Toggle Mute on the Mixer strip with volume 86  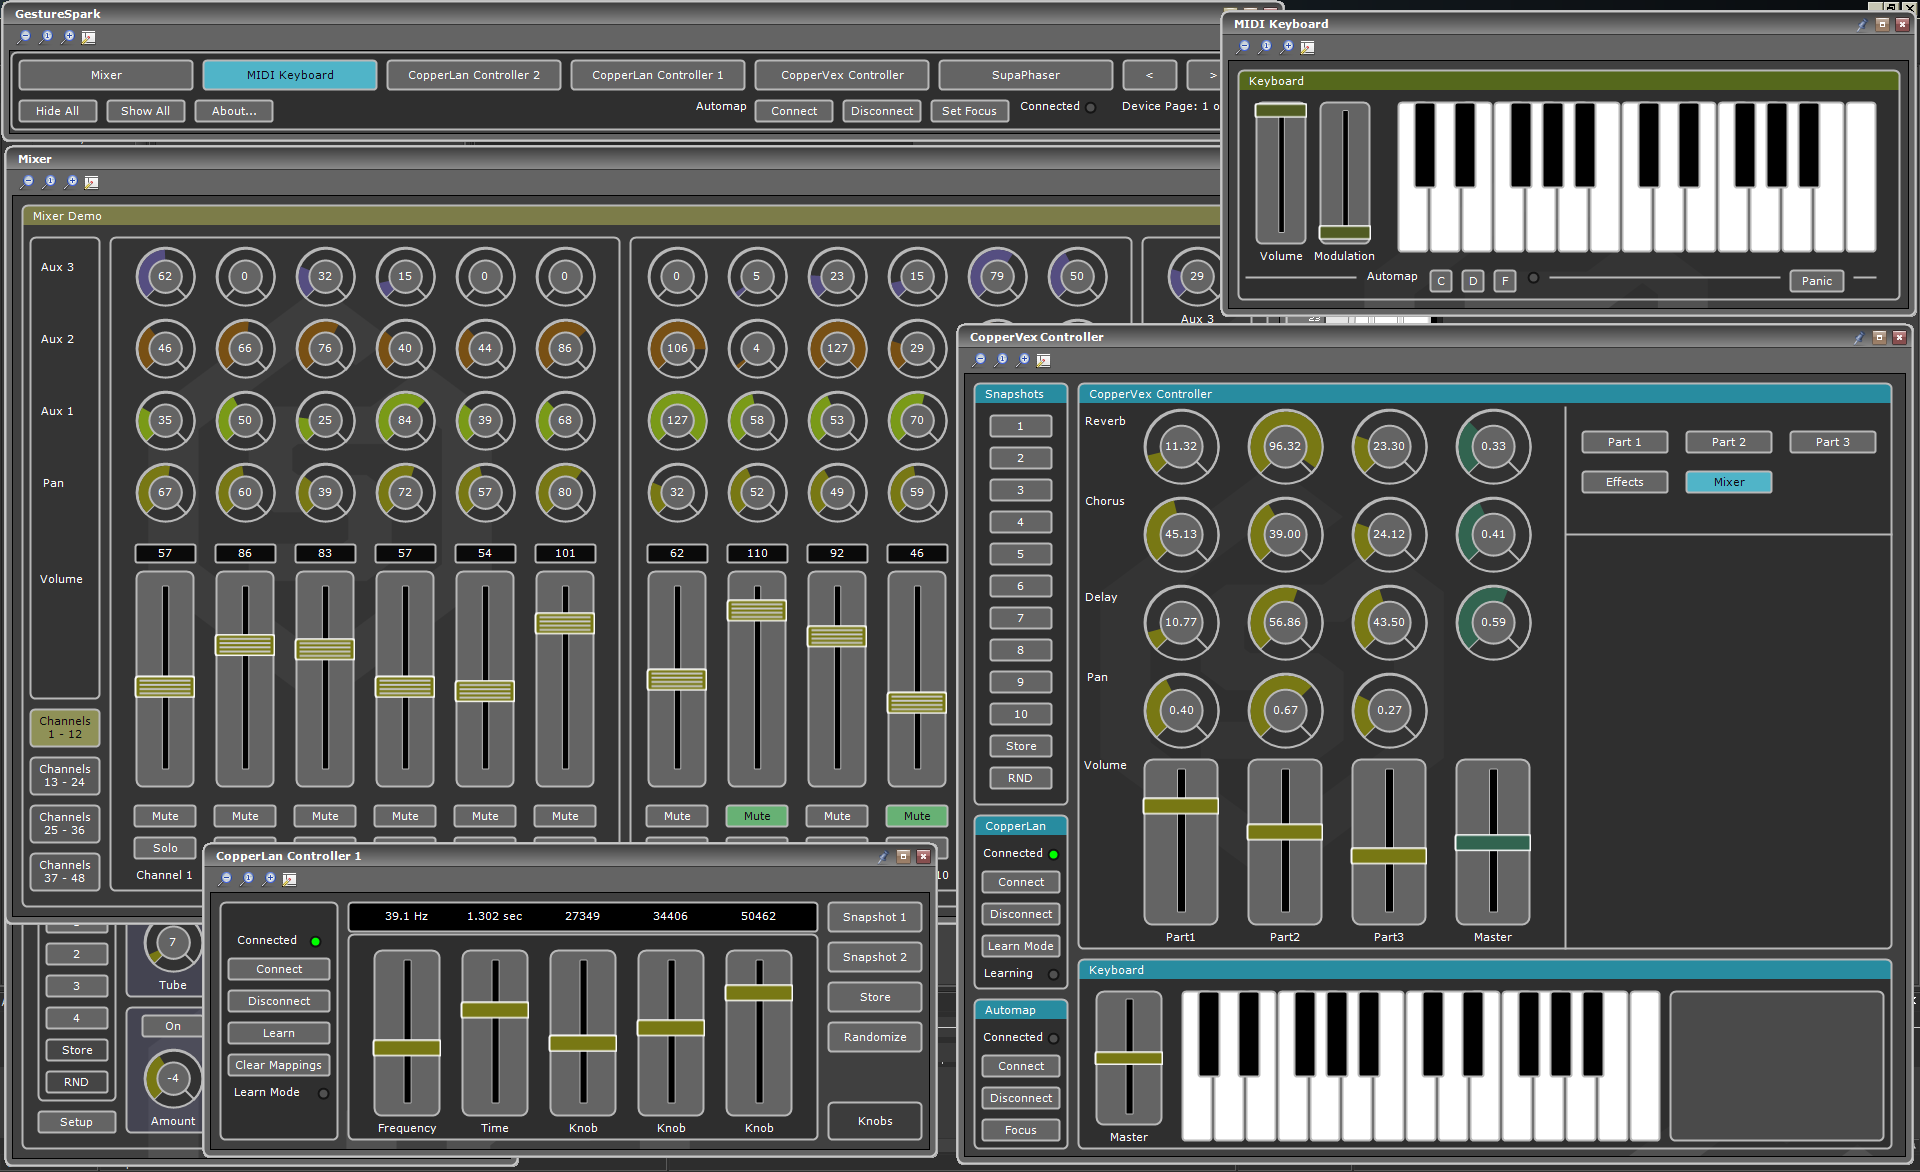[245, 816]
